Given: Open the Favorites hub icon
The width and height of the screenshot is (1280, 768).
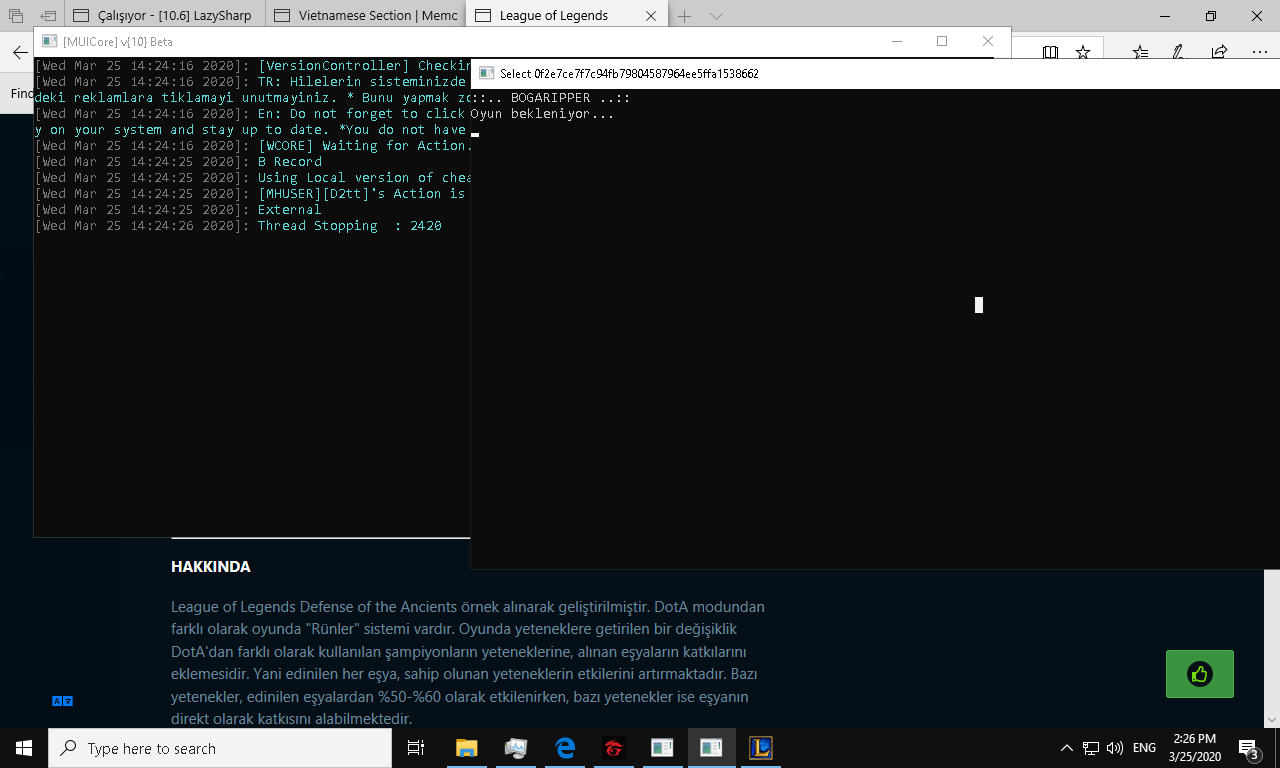Looking at the screenshot, I should pyautogui.click(x=1140, y=52).
